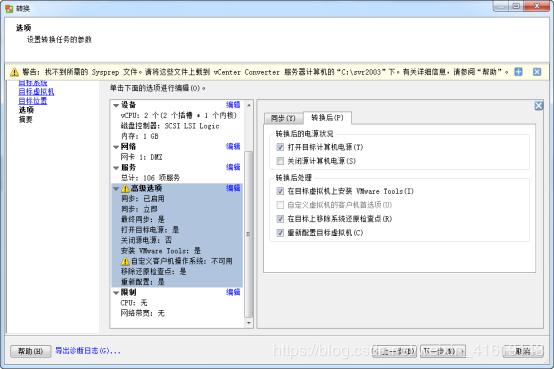Click the 下一步(N) next button
Viewport: 554px width, 369px height.
coord(443,351)
